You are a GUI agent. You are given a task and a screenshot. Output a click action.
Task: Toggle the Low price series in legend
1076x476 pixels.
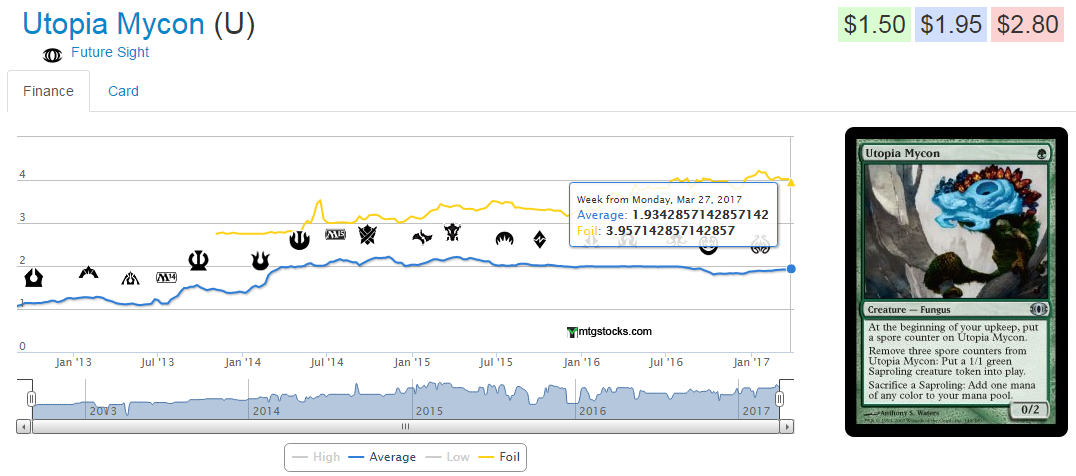click(447, 457)
